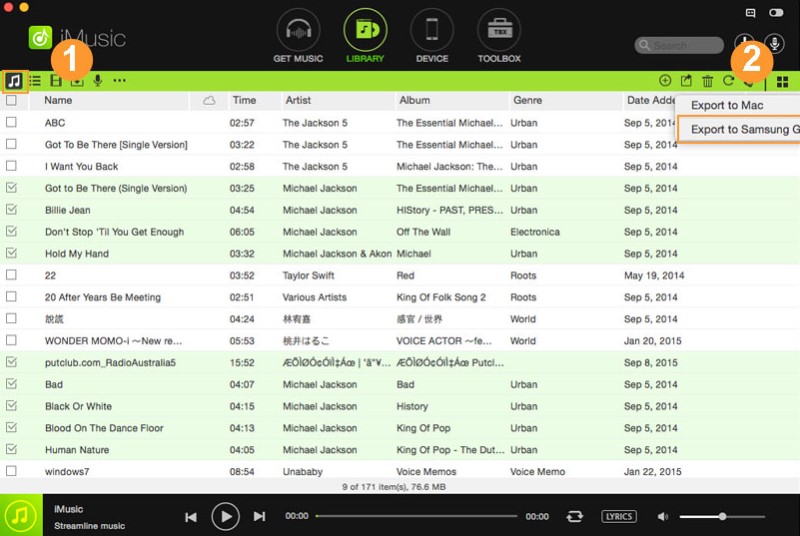Click the iMusic logo icon
The height and width of the screenshot is (536, 800).
(x=40, y=38)
